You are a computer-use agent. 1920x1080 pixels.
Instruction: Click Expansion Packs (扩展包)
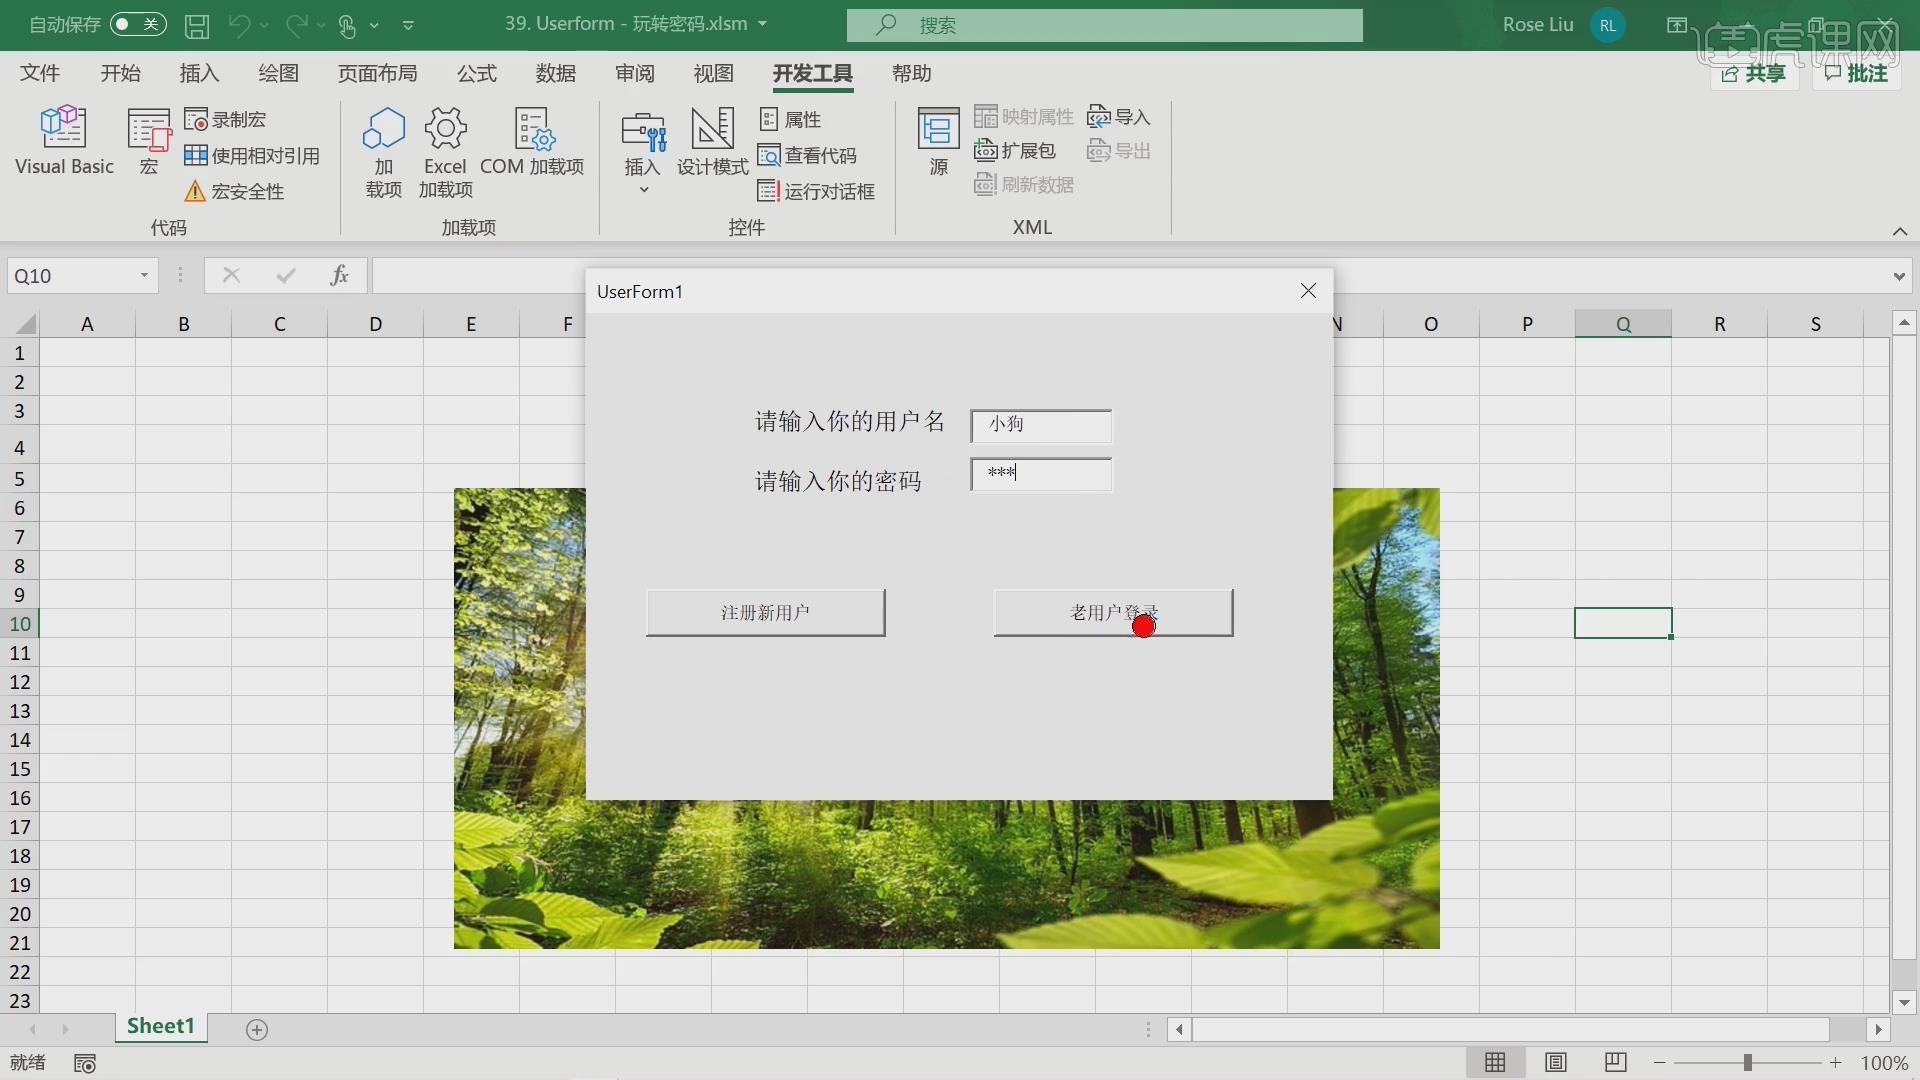tap(1015, 151)
